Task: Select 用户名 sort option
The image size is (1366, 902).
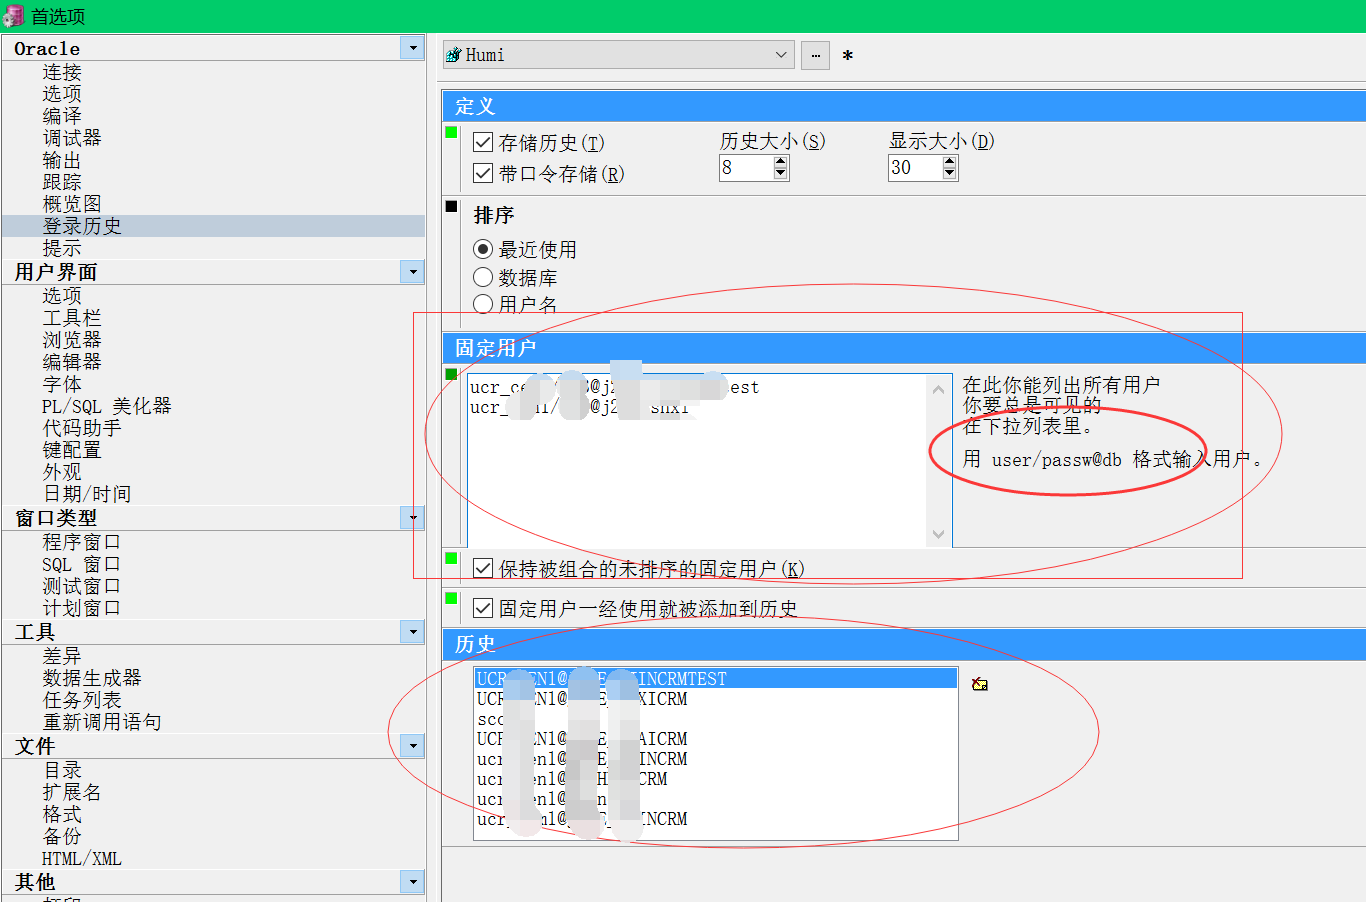Action: coord(483,304)
